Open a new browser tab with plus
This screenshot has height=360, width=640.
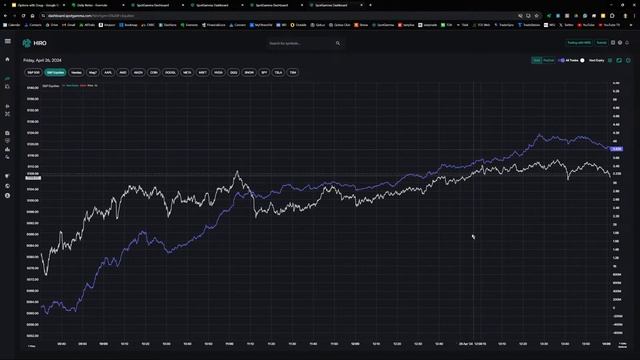click(x=370, y=5)
